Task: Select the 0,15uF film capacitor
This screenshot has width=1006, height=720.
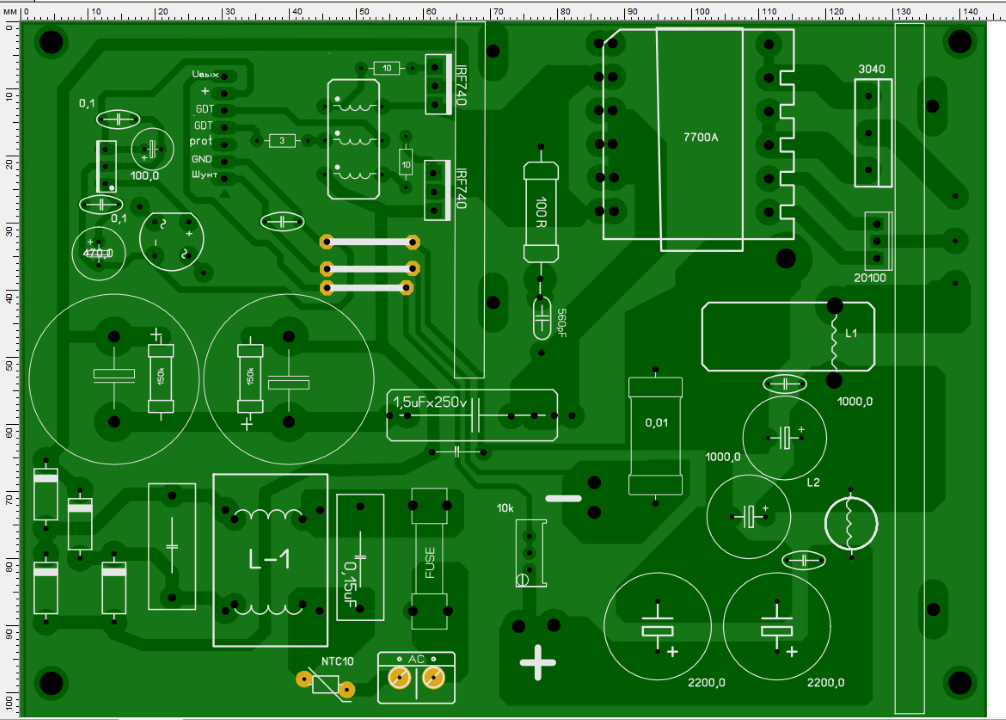Action: [x=359, y=557]
